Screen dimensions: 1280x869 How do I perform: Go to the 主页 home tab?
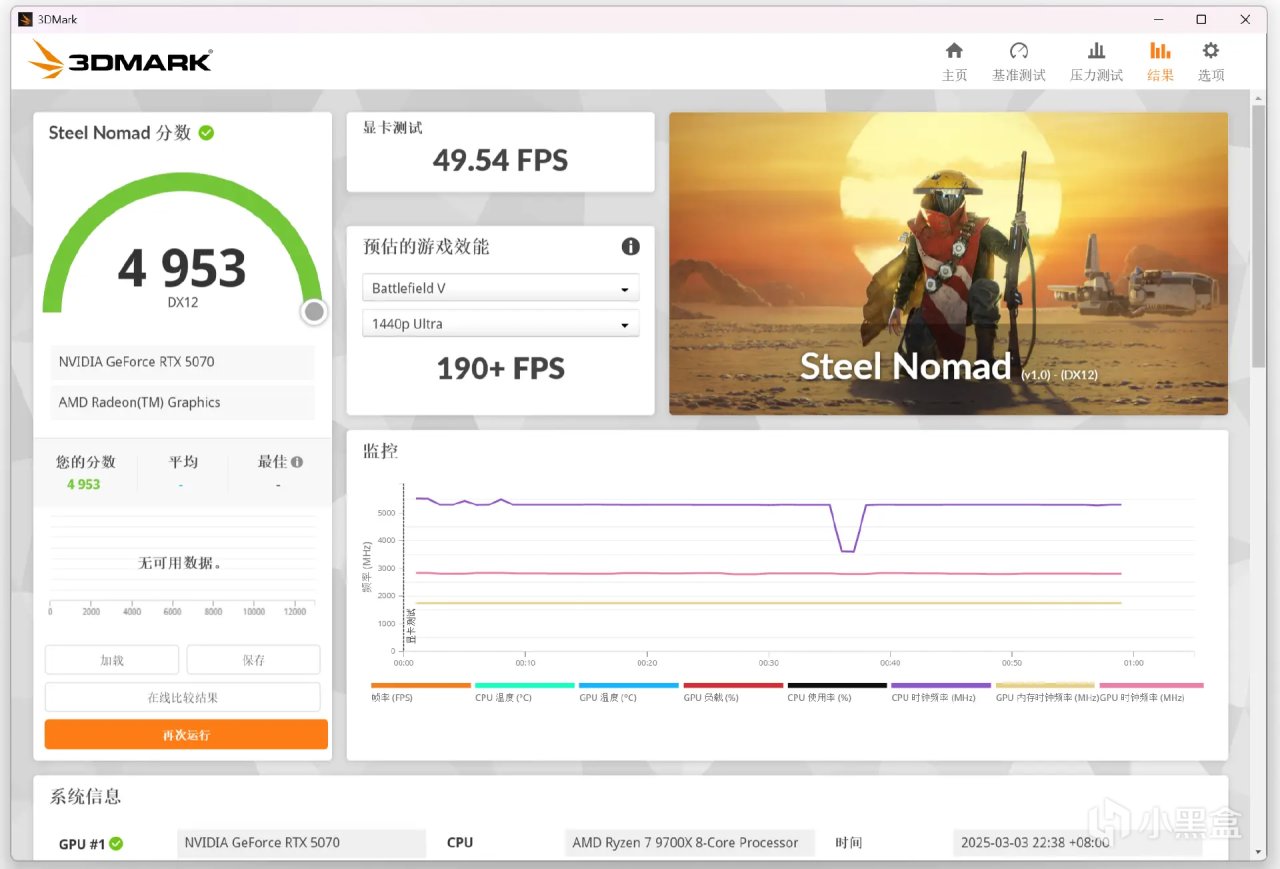tap(954, 62)
